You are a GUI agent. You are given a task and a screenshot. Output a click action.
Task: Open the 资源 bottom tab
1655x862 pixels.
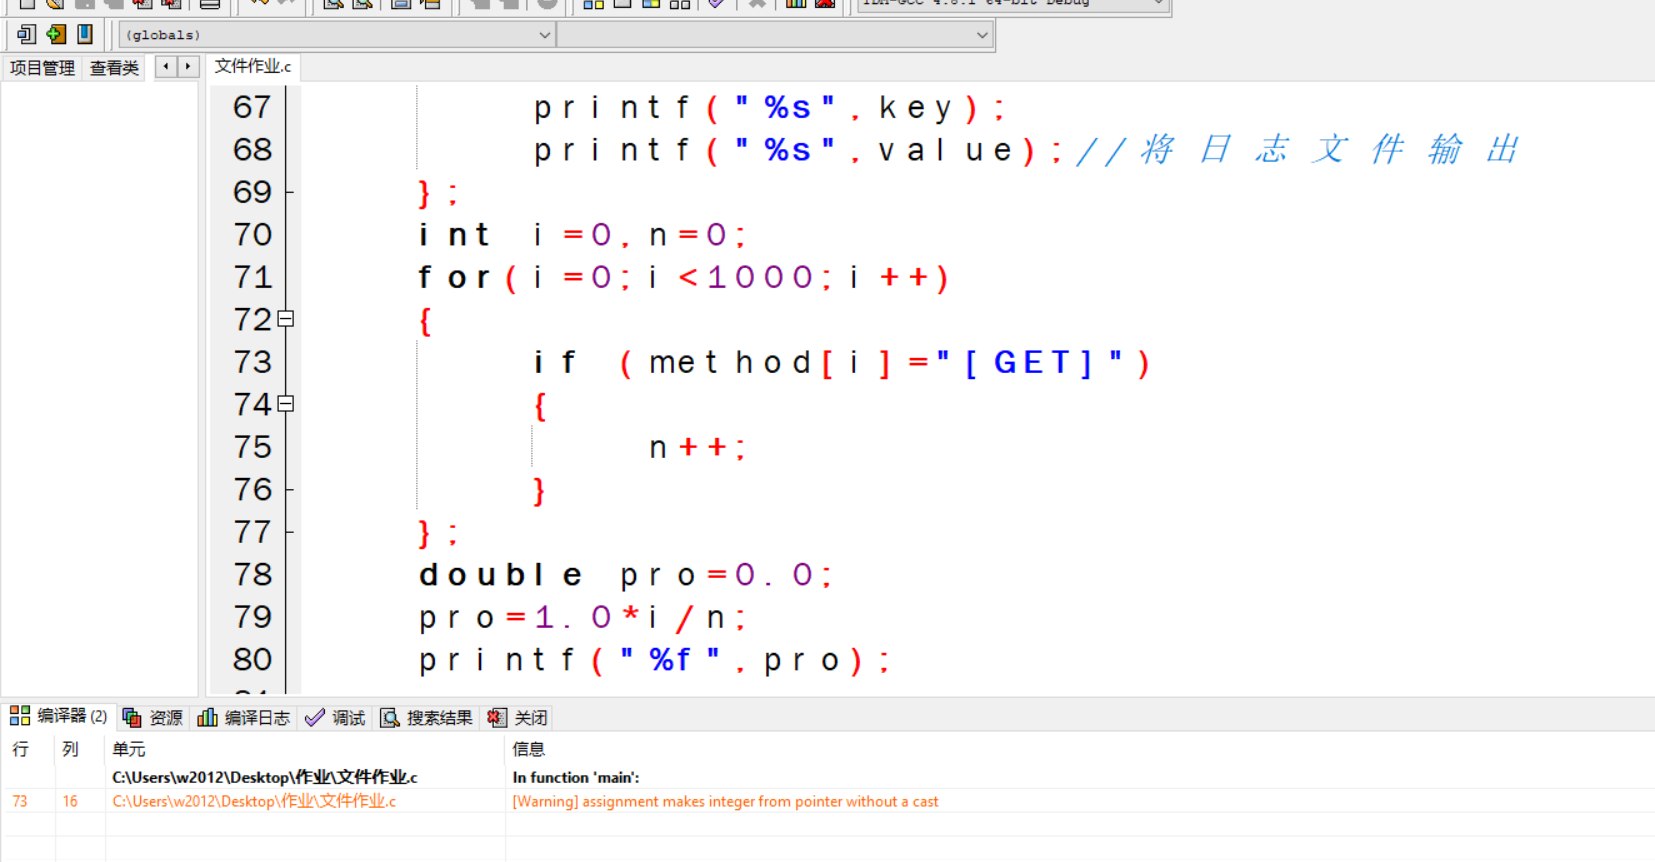tap(153, 717)
